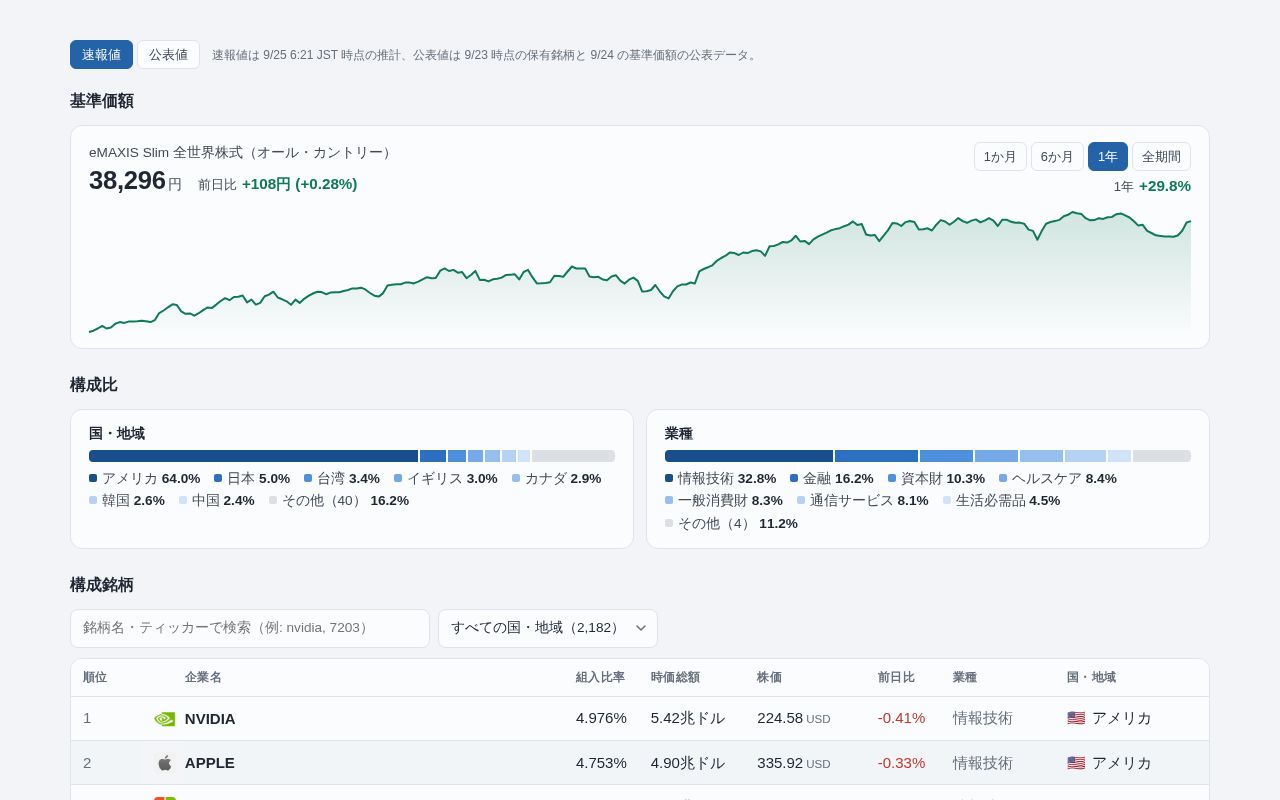
Task: Click the 一般消費財 8.3% legend entry
Action: [724, 501]
